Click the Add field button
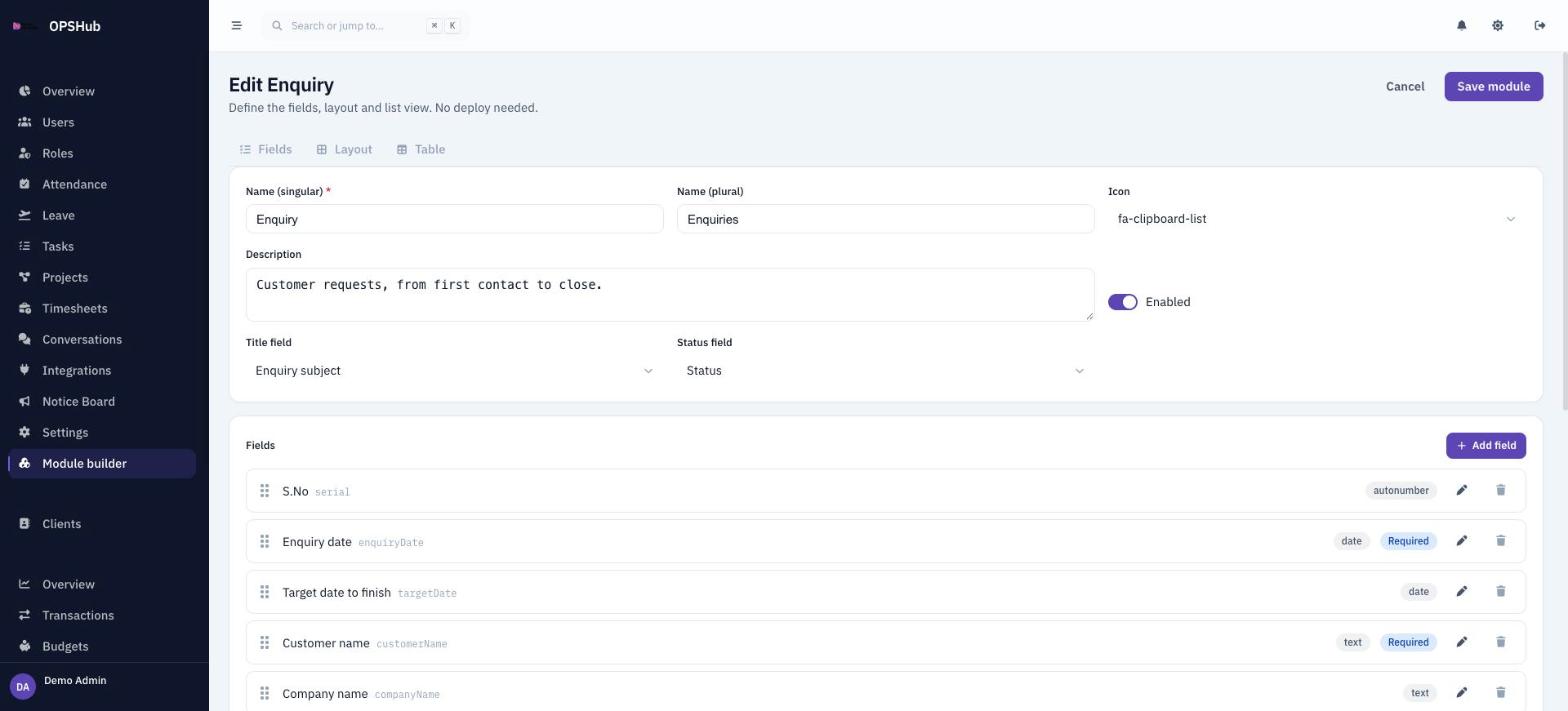Viewport: 1568px width, 711px height. pos(1485,445)
